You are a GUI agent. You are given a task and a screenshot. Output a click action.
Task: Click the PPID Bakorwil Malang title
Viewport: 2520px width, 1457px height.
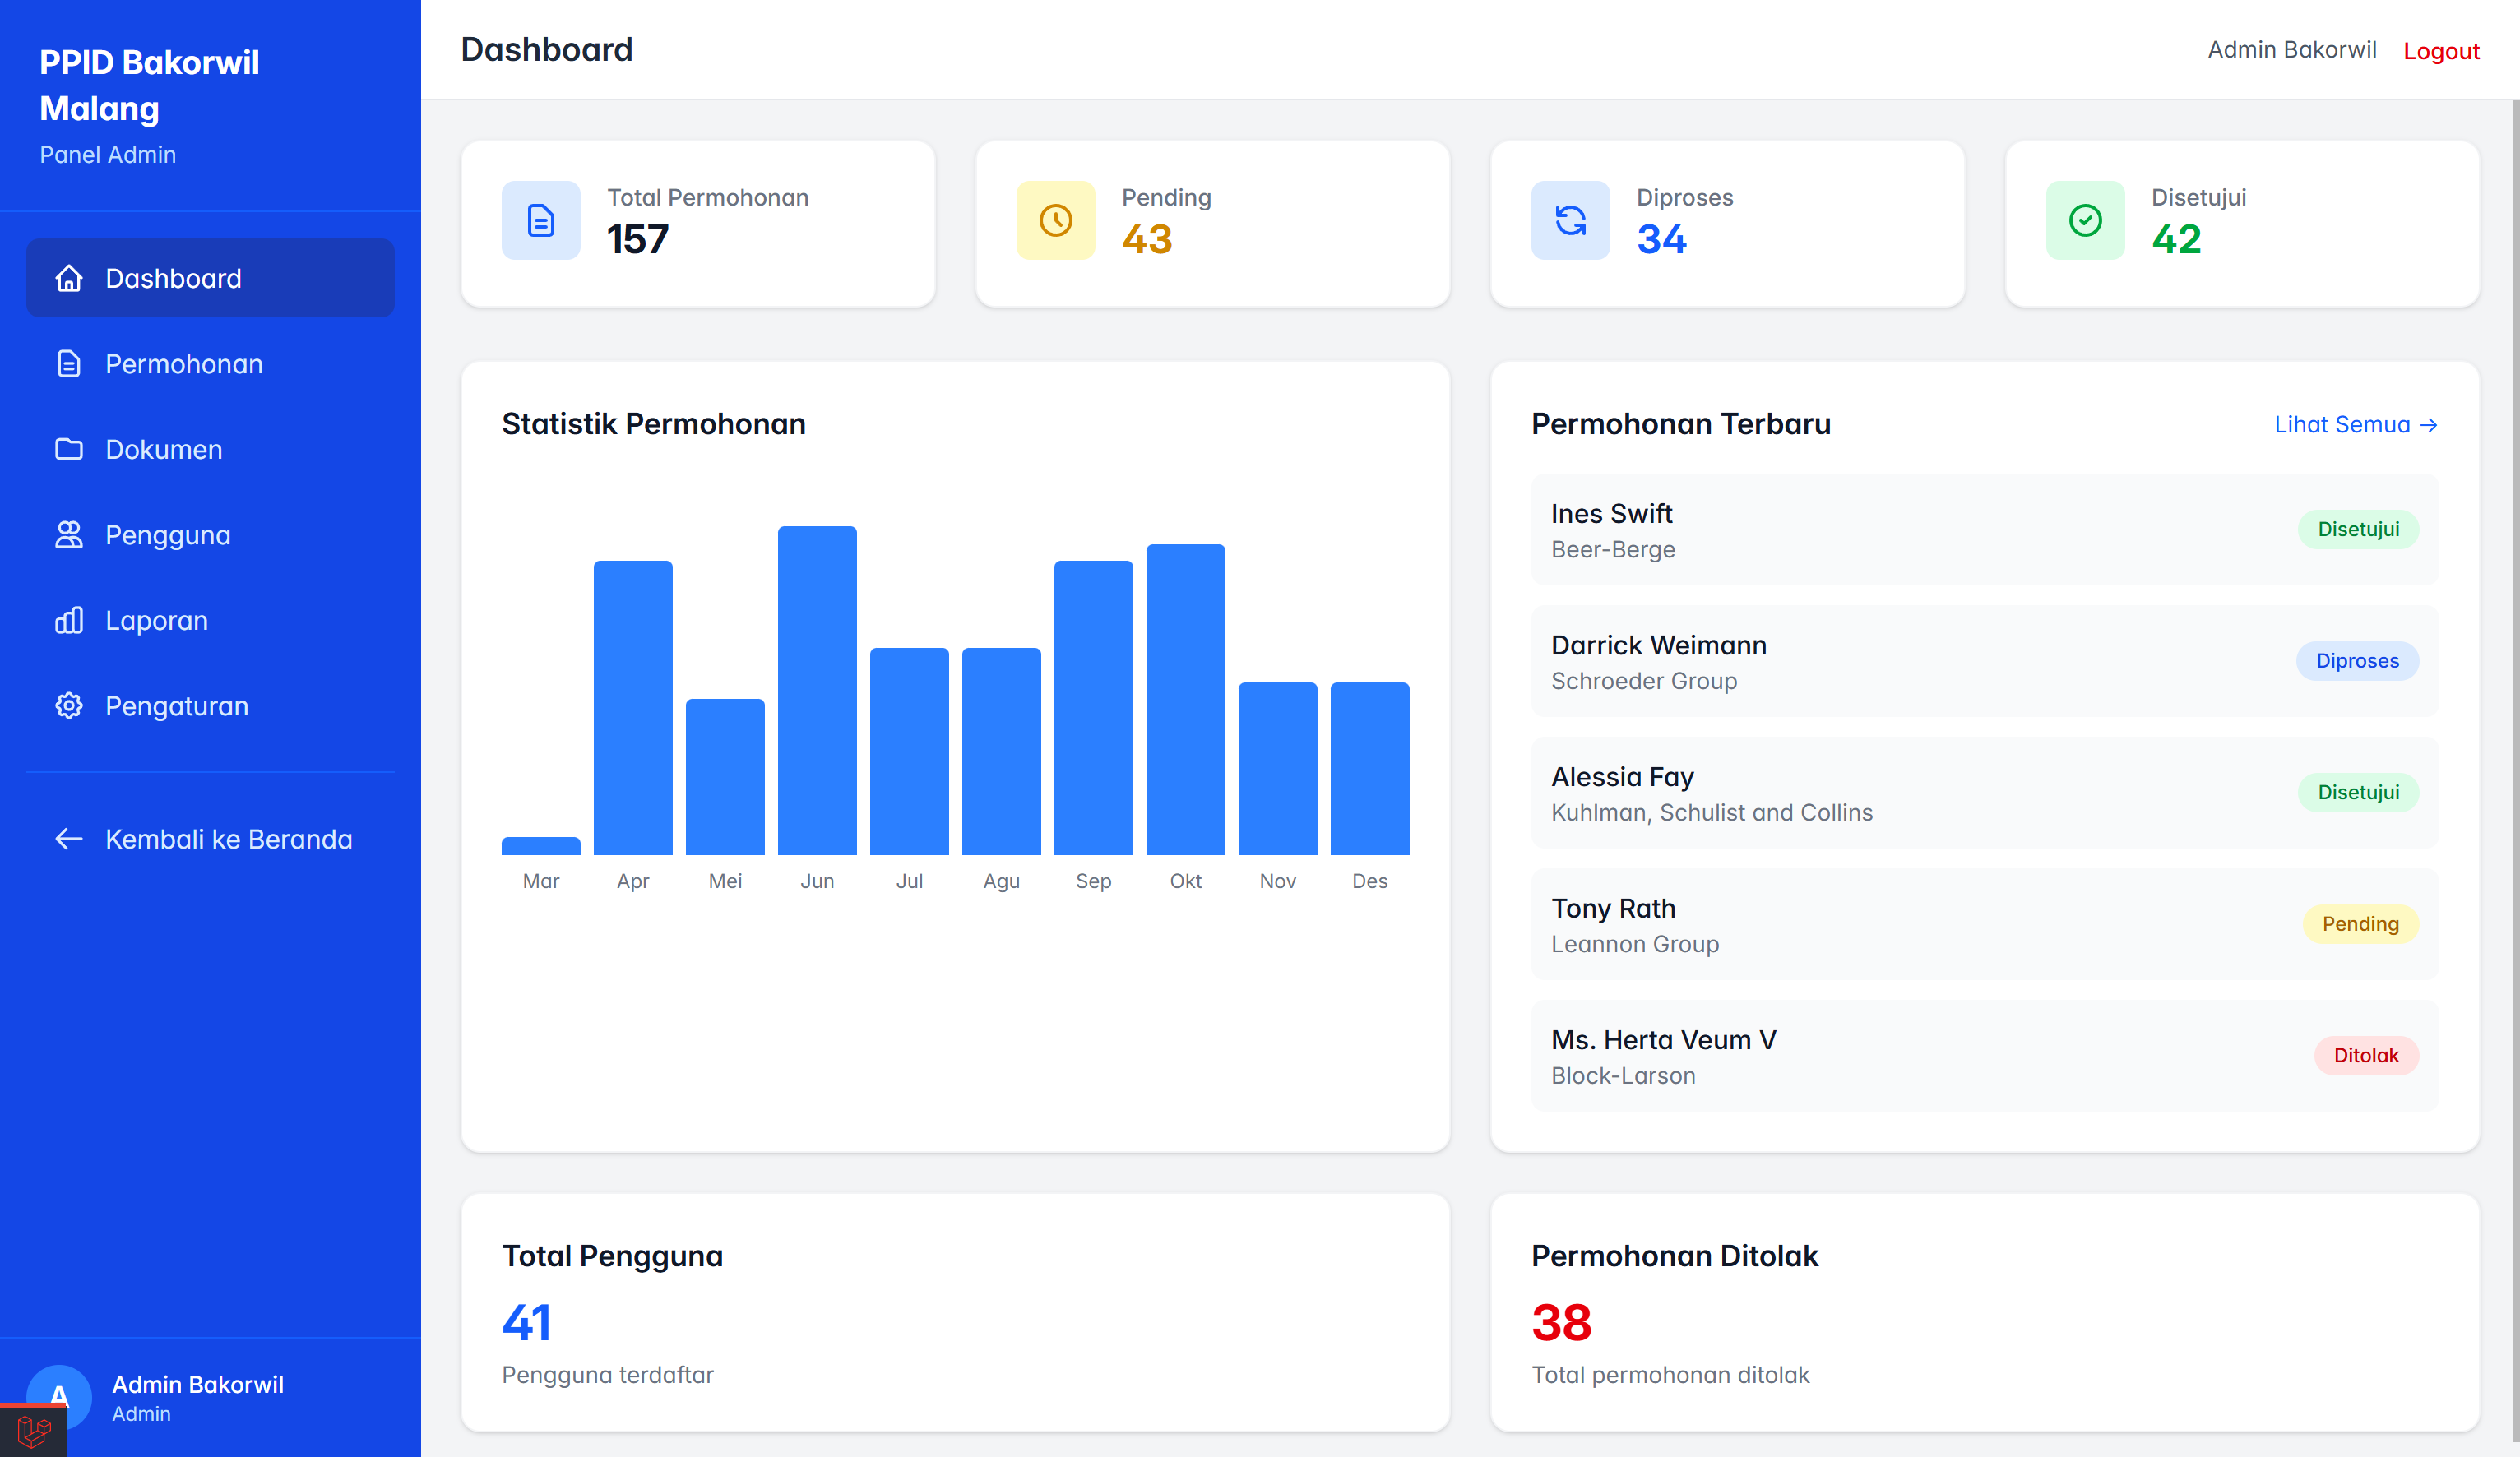(149, 85)
